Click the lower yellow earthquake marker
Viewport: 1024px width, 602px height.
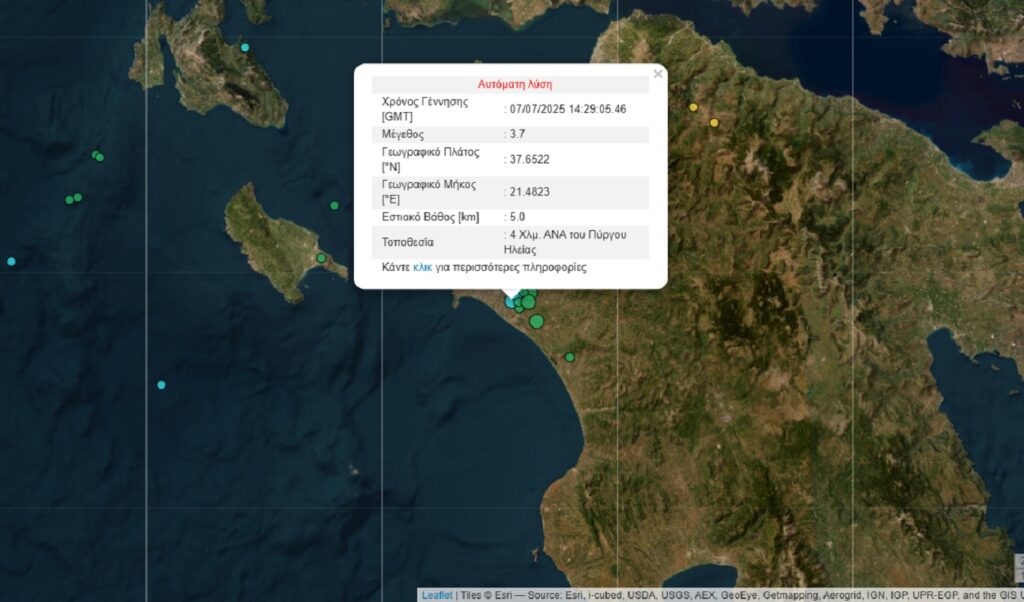click(x=714, y=123)
